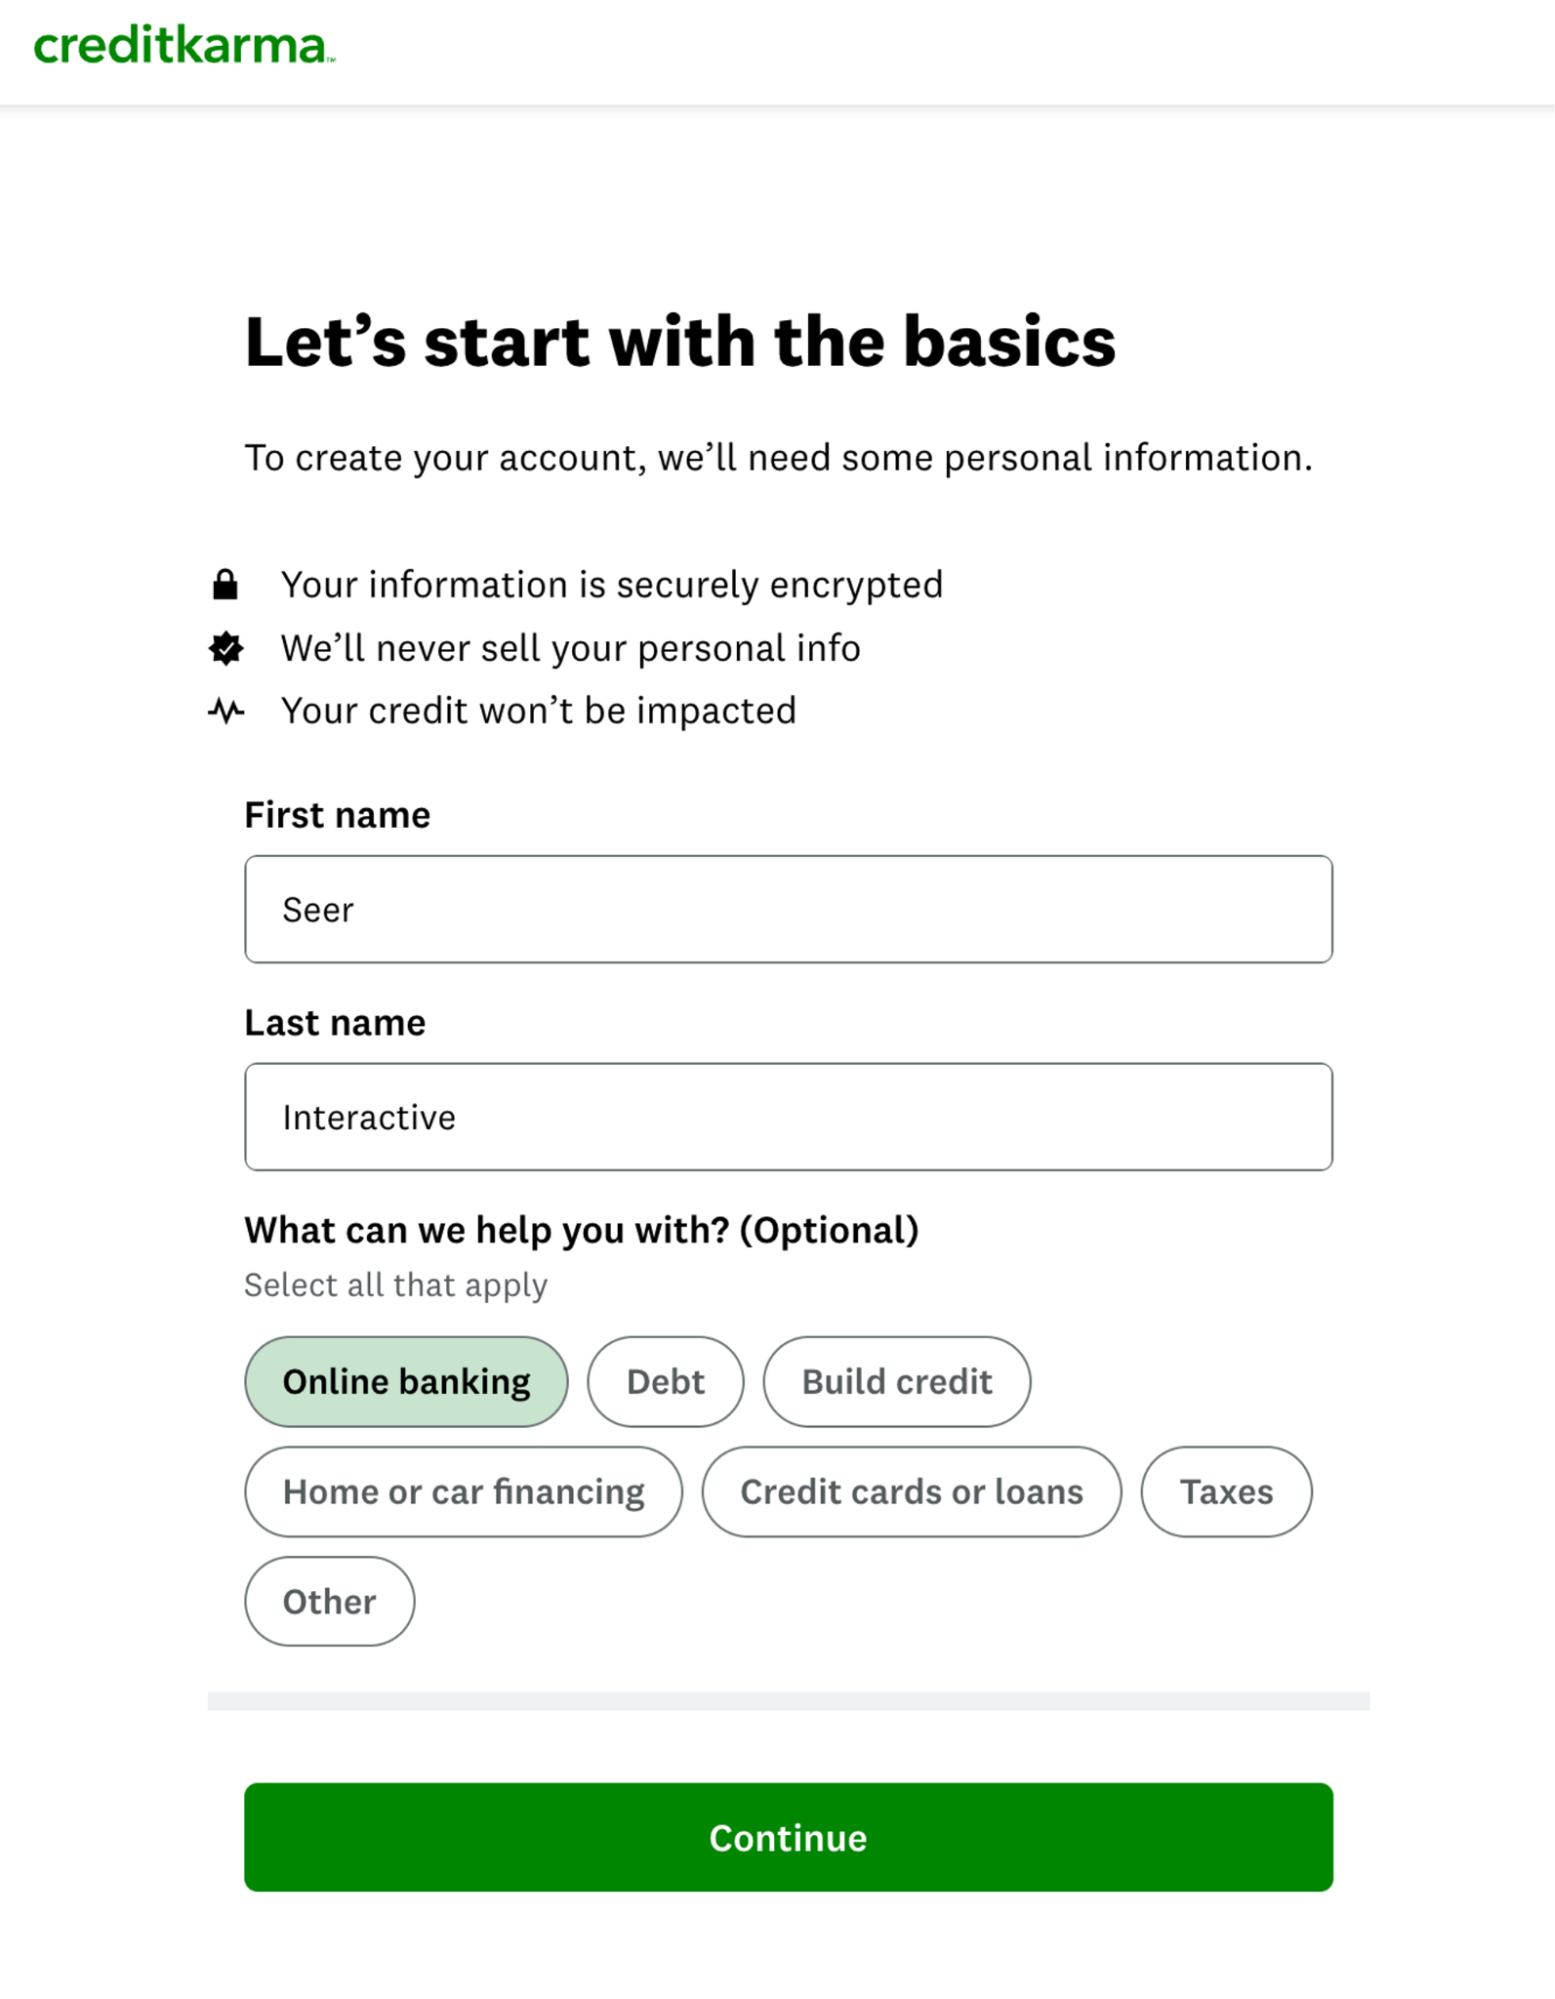Click the Credit Karma logo
Viewport: 1555px width, 1999px height.
tap(184, 46)
